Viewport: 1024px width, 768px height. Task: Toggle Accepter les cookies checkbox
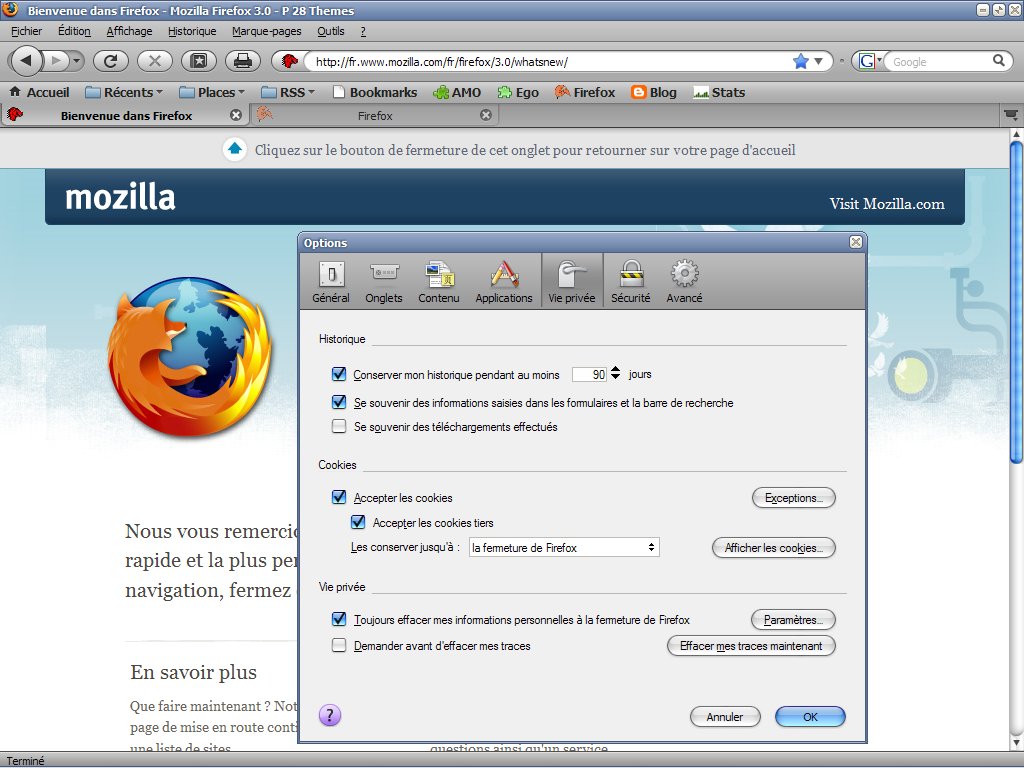(338, 497)
